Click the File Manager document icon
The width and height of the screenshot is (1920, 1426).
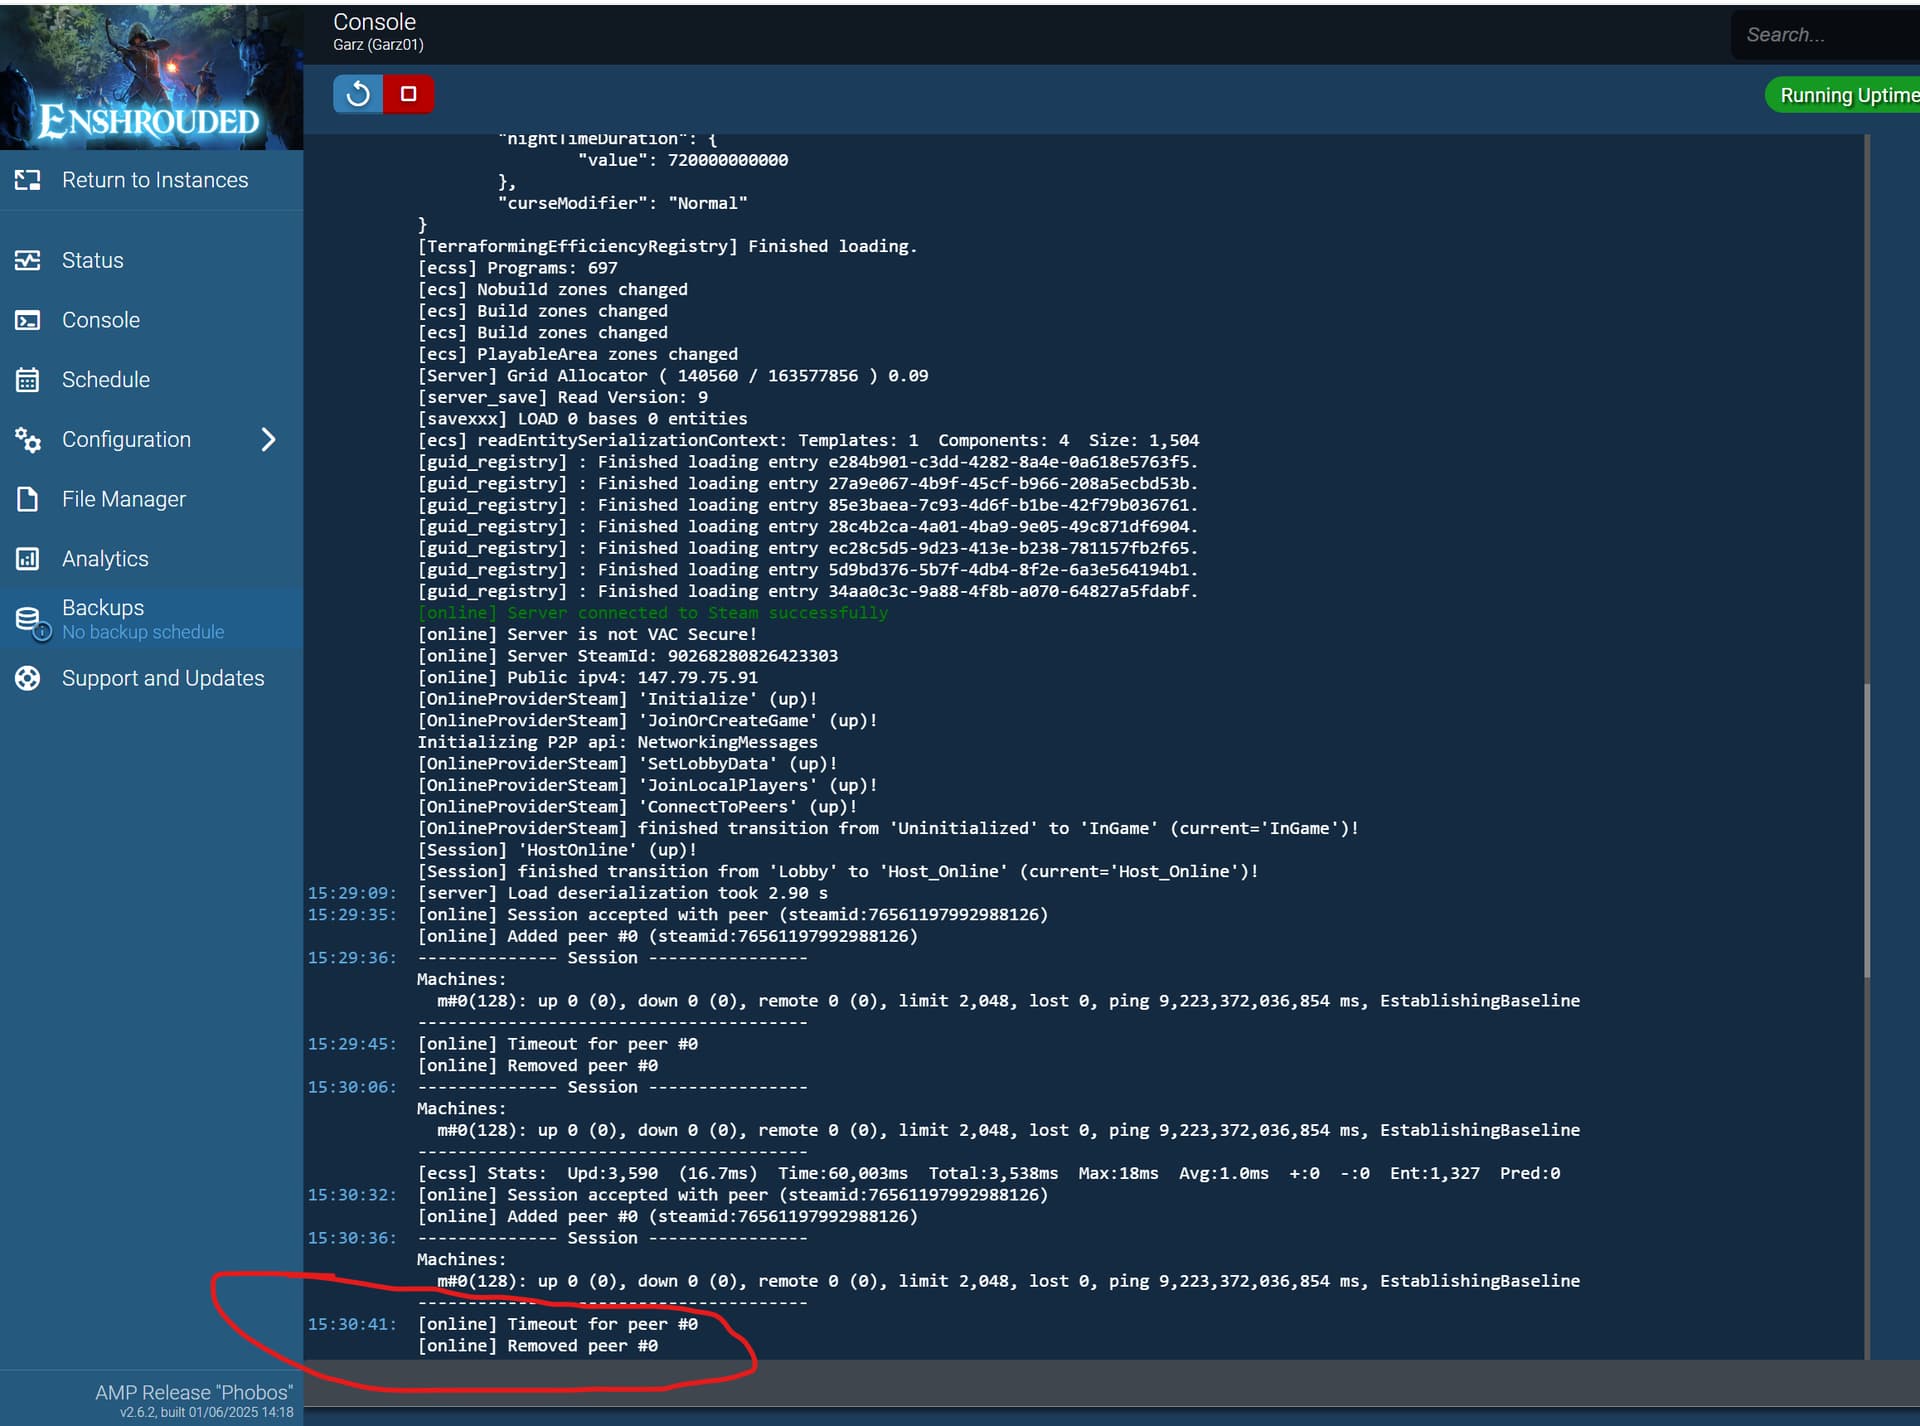(27, 499)
